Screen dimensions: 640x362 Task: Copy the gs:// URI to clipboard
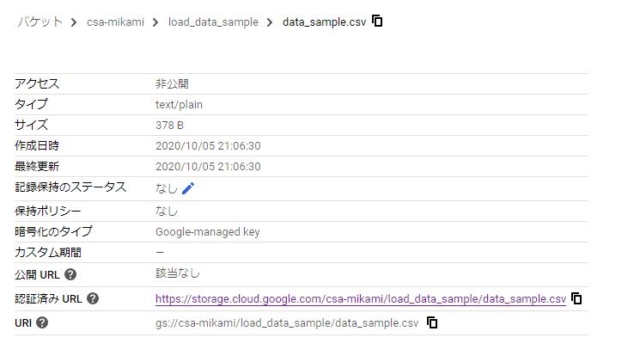click(432, 323)
